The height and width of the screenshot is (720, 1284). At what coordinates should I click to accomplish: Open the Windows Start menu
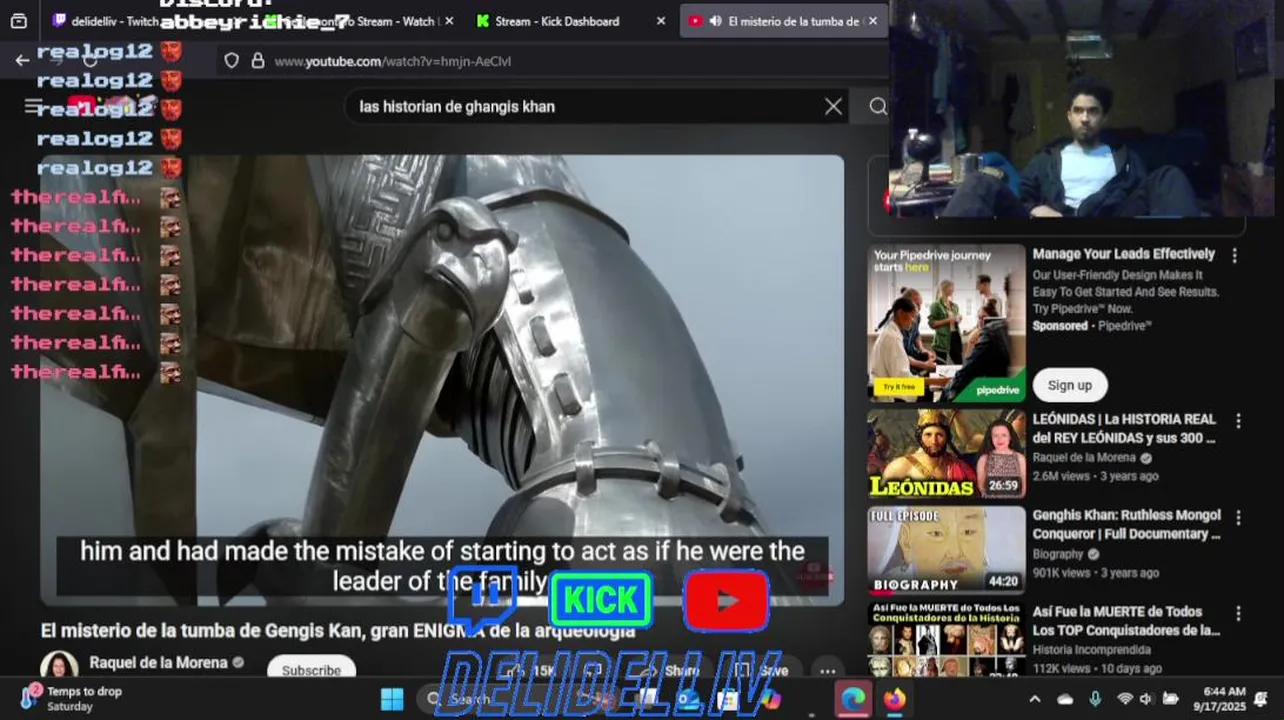392,699
